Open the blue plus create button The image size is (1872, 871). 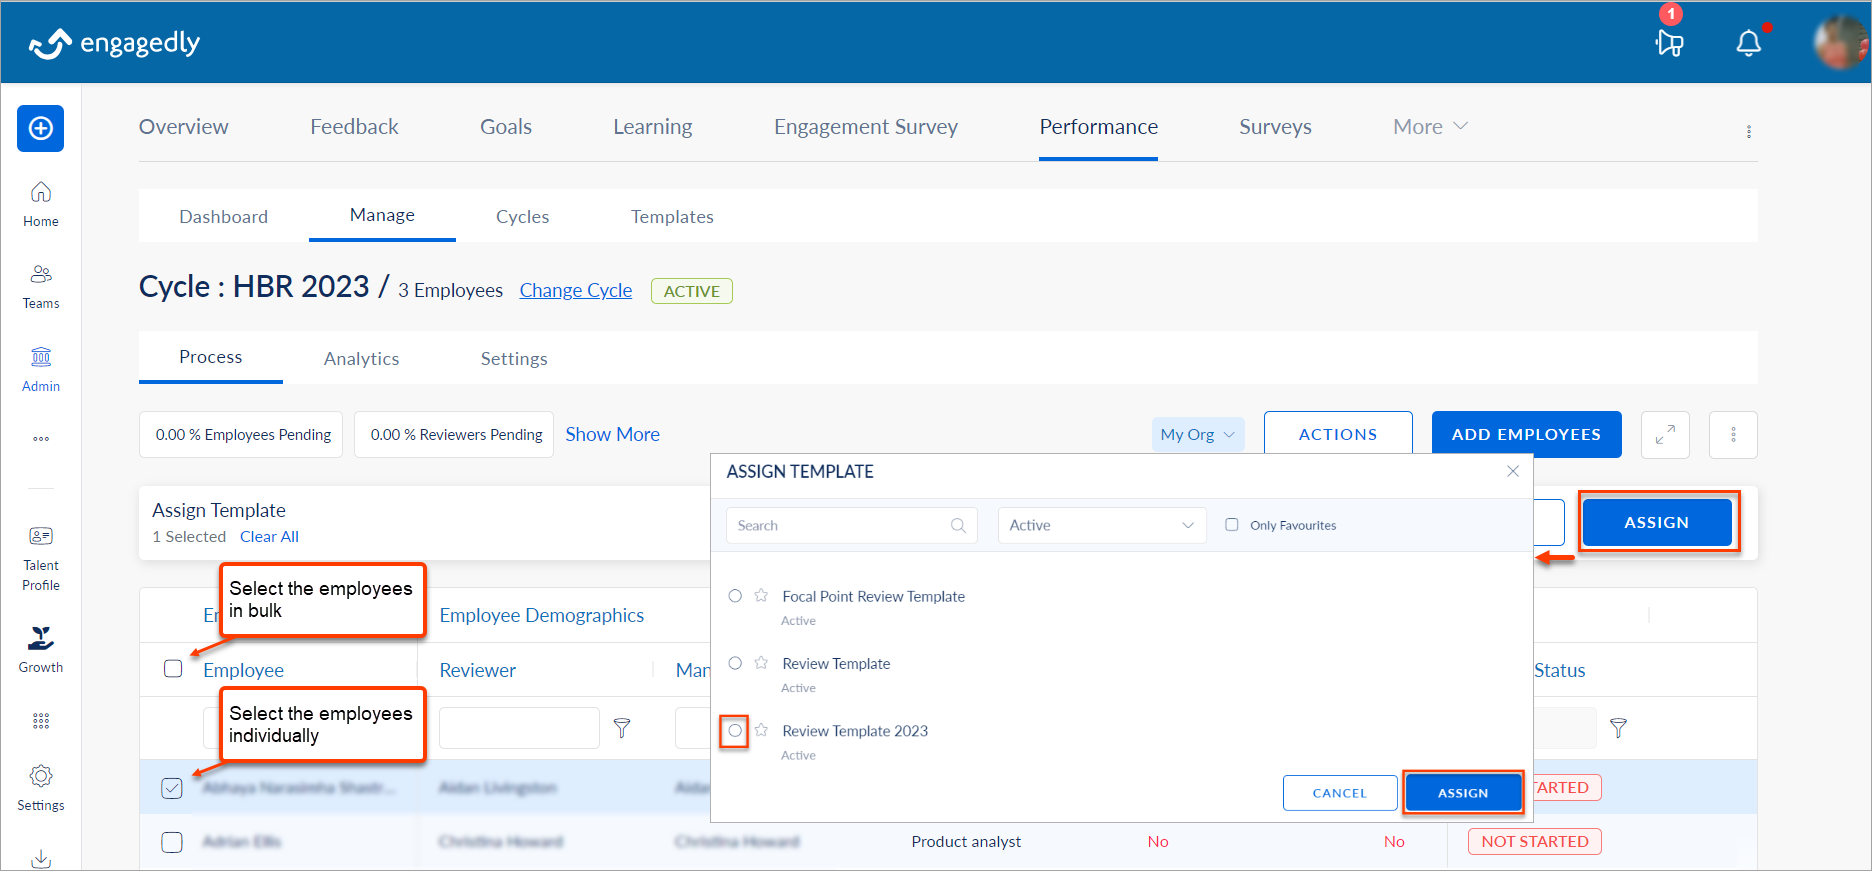pos(40,128)
